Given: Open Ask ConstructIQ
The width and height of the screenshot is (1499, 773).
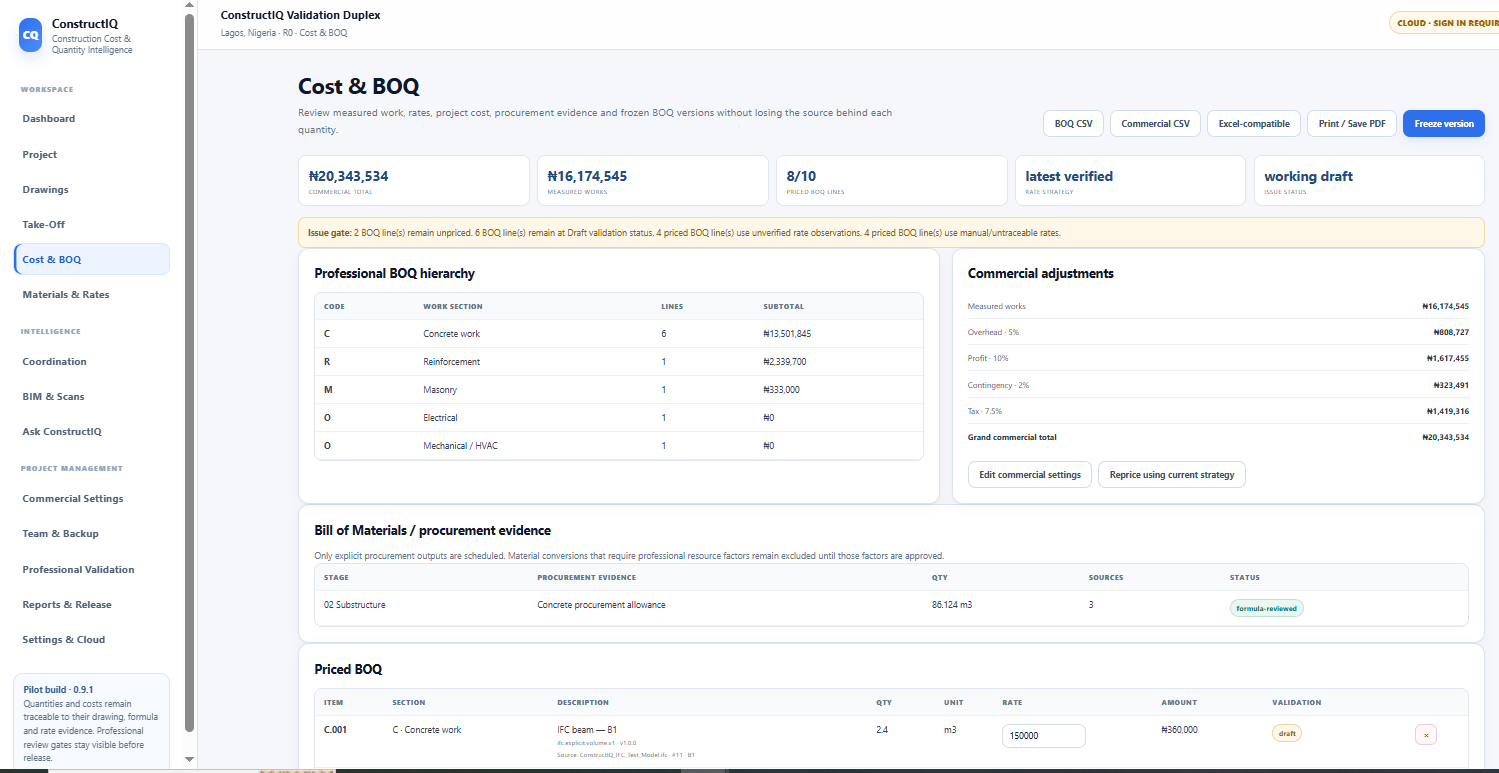Looking at the screenshot, I should 92,432.
